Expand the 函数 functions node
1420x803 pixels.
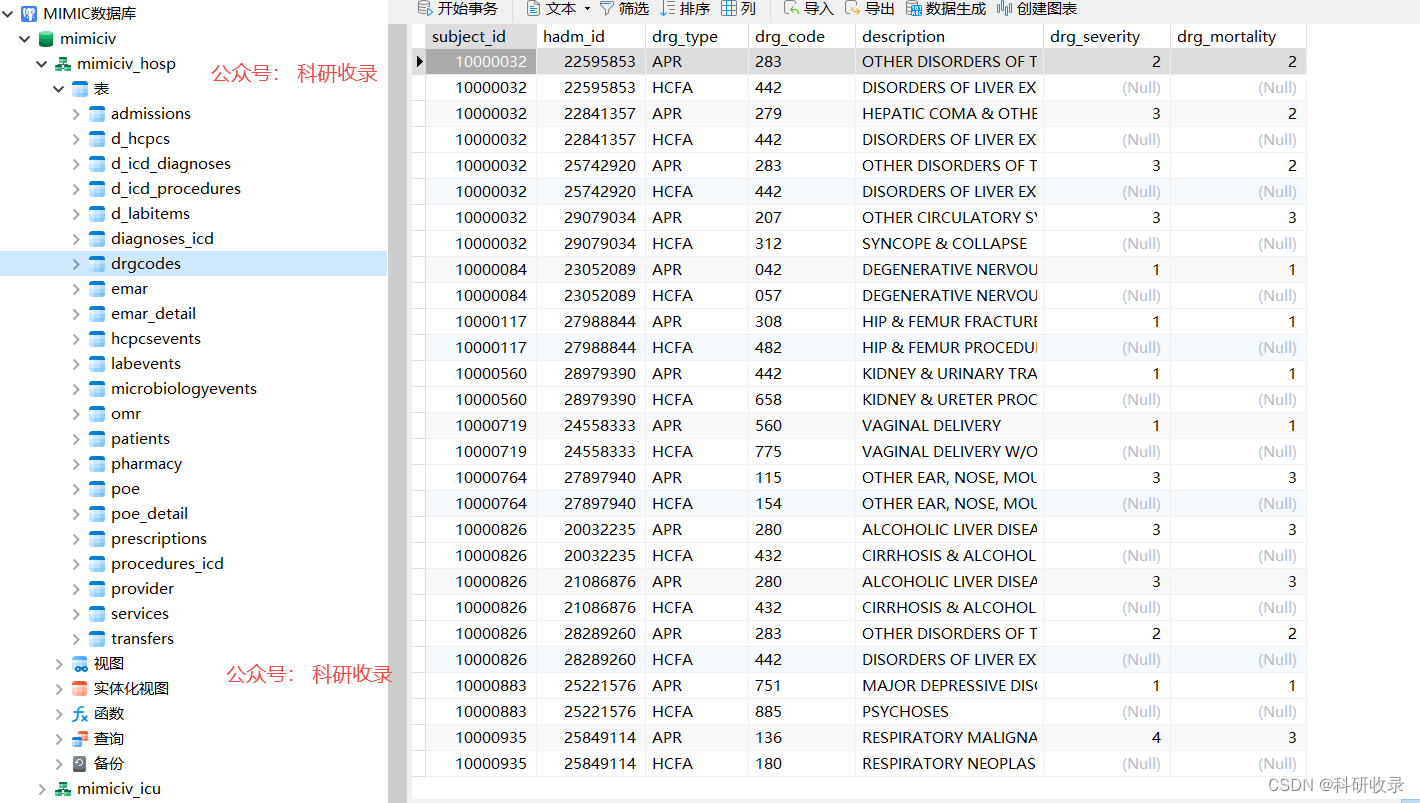tap(59, 714)
